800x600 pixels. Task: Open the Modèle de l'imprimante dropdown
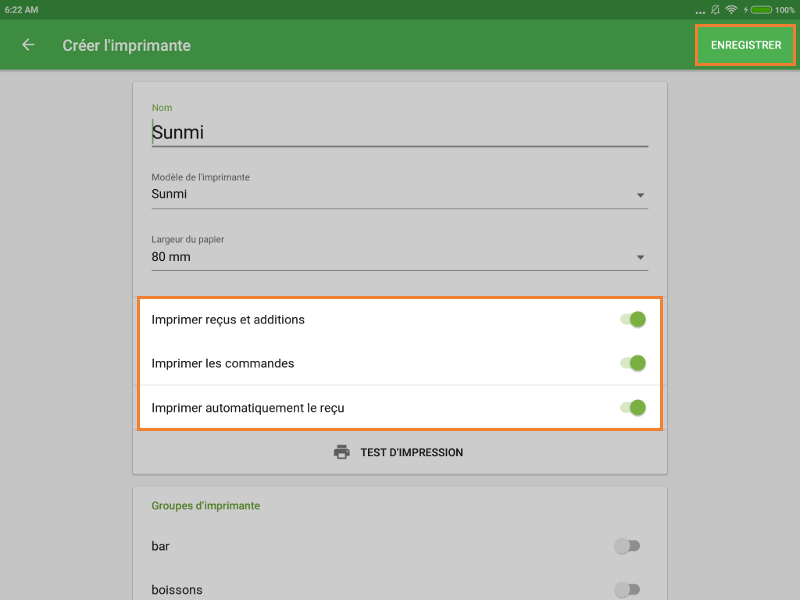[399, 195]
